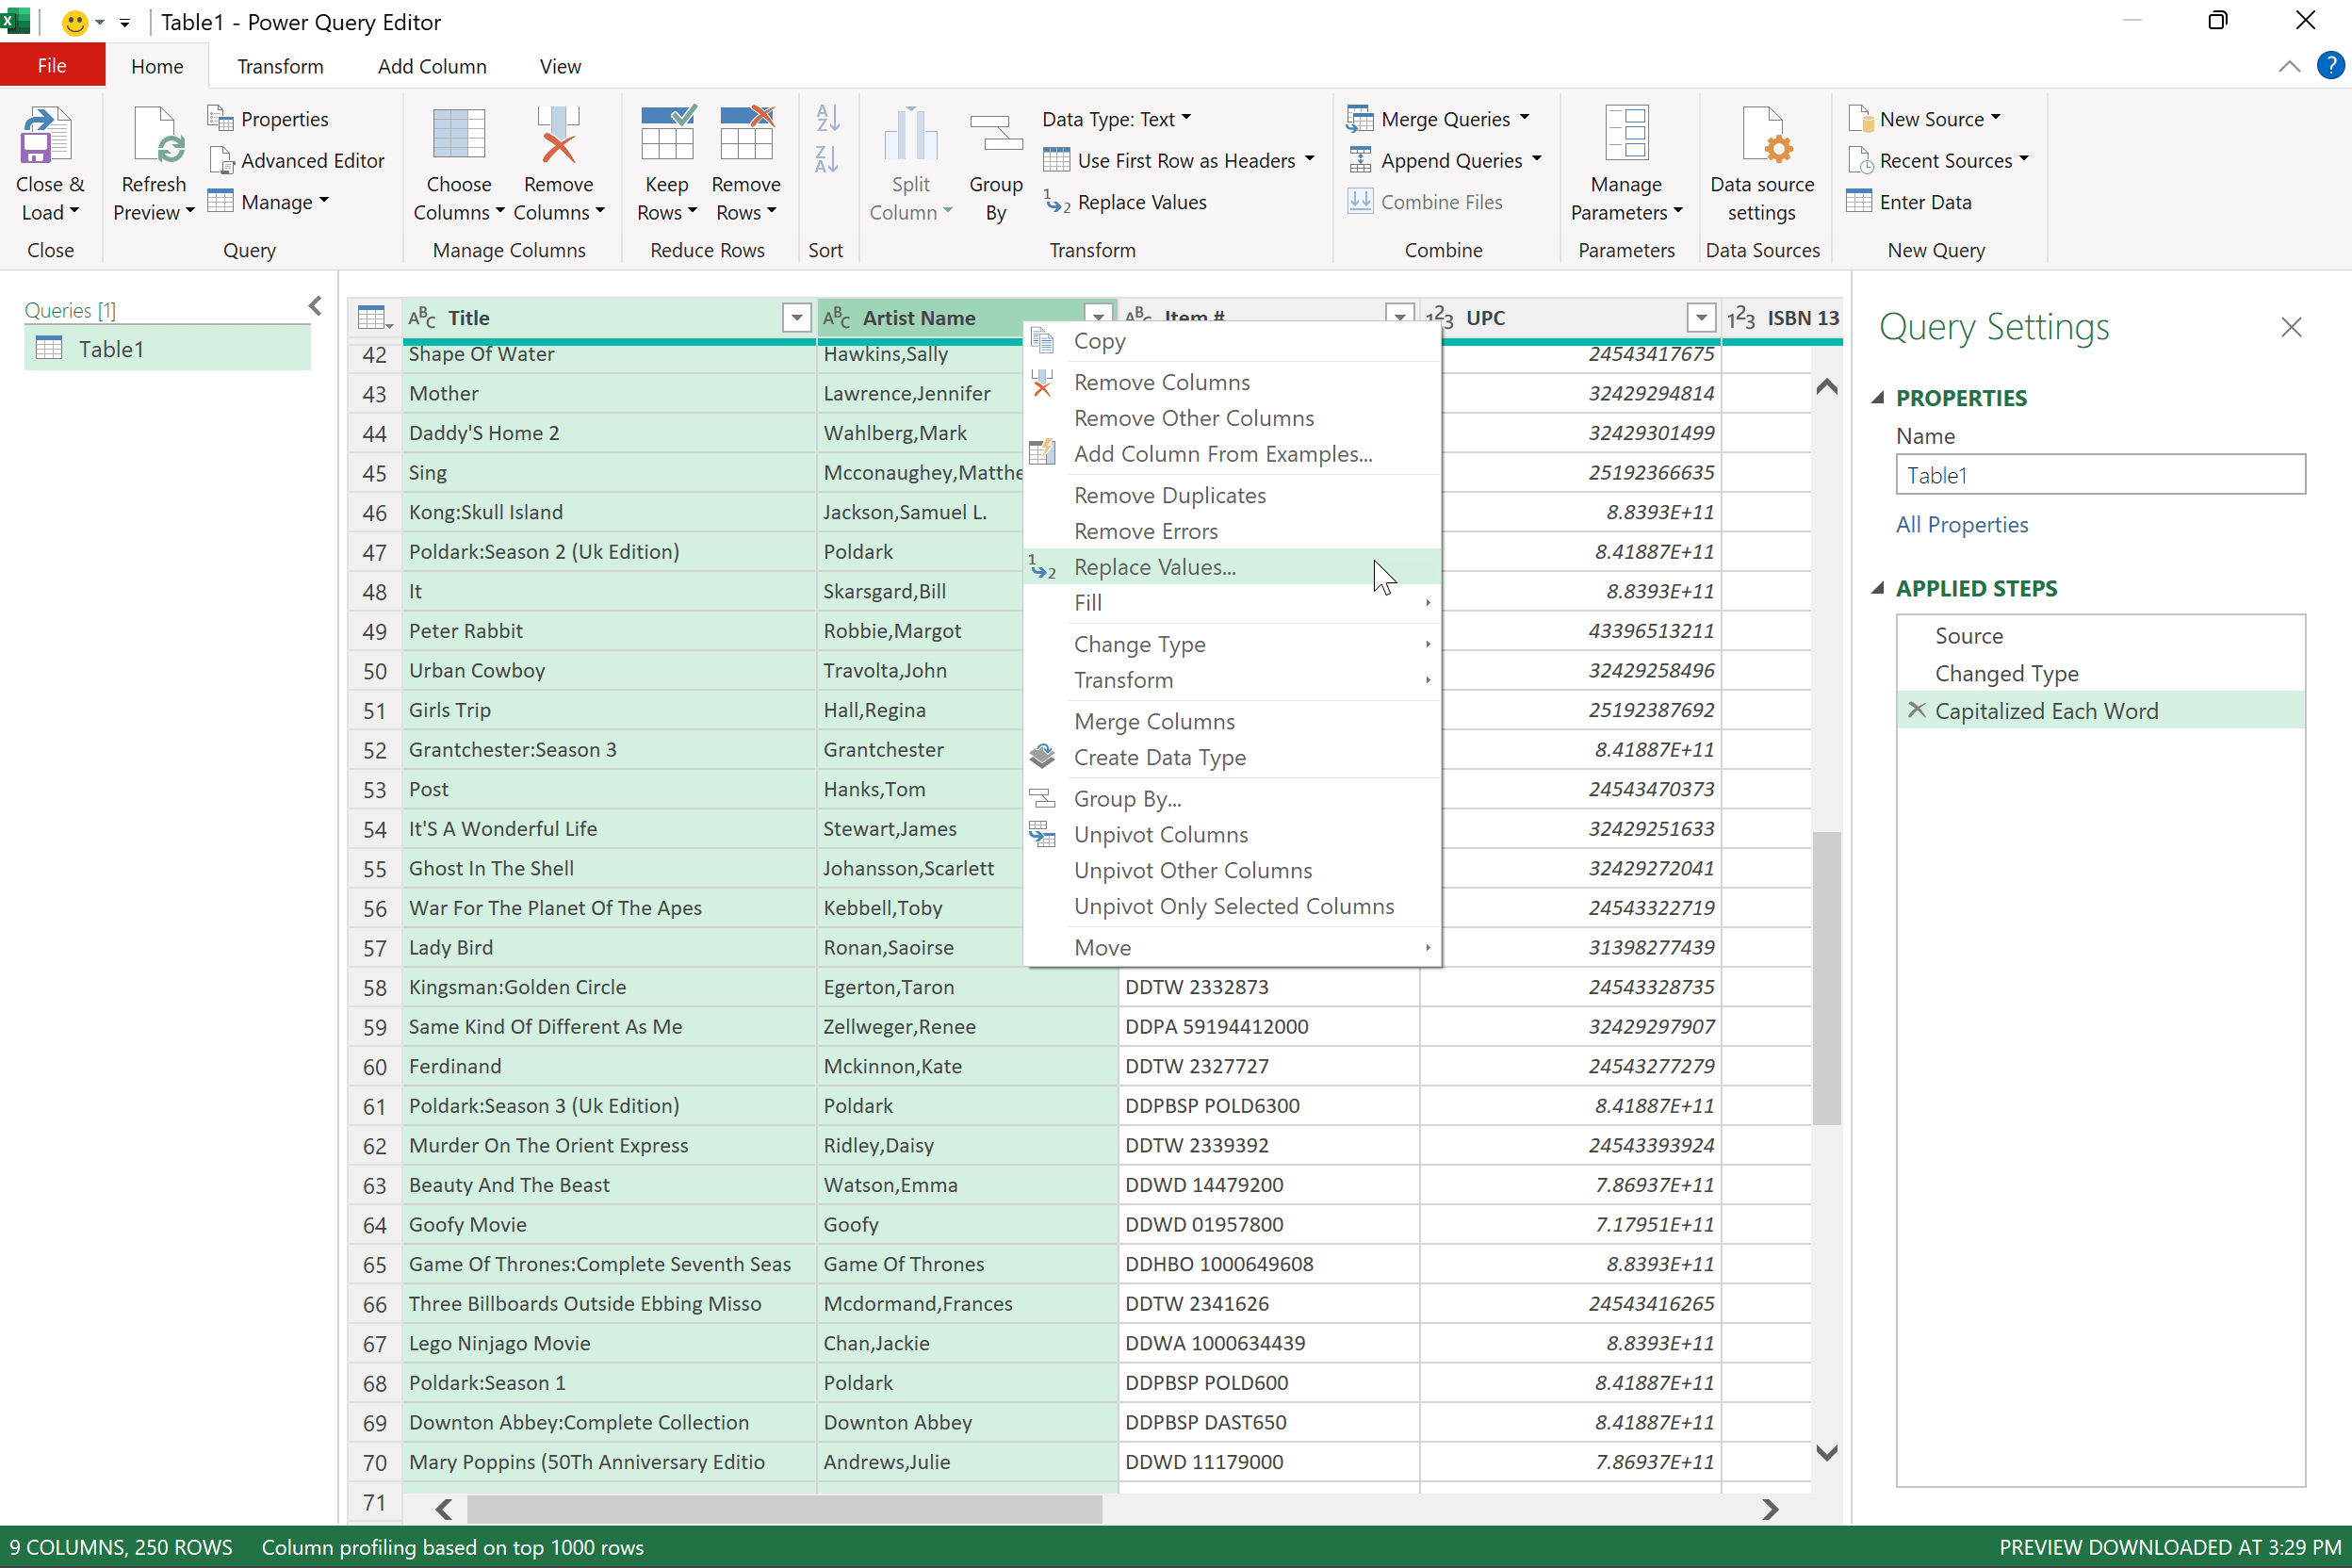The width and height of the screenshot is (2352, 1568).
Task: Collapse the APPLIED STEPS section
Action: (x=1881, y=588)
